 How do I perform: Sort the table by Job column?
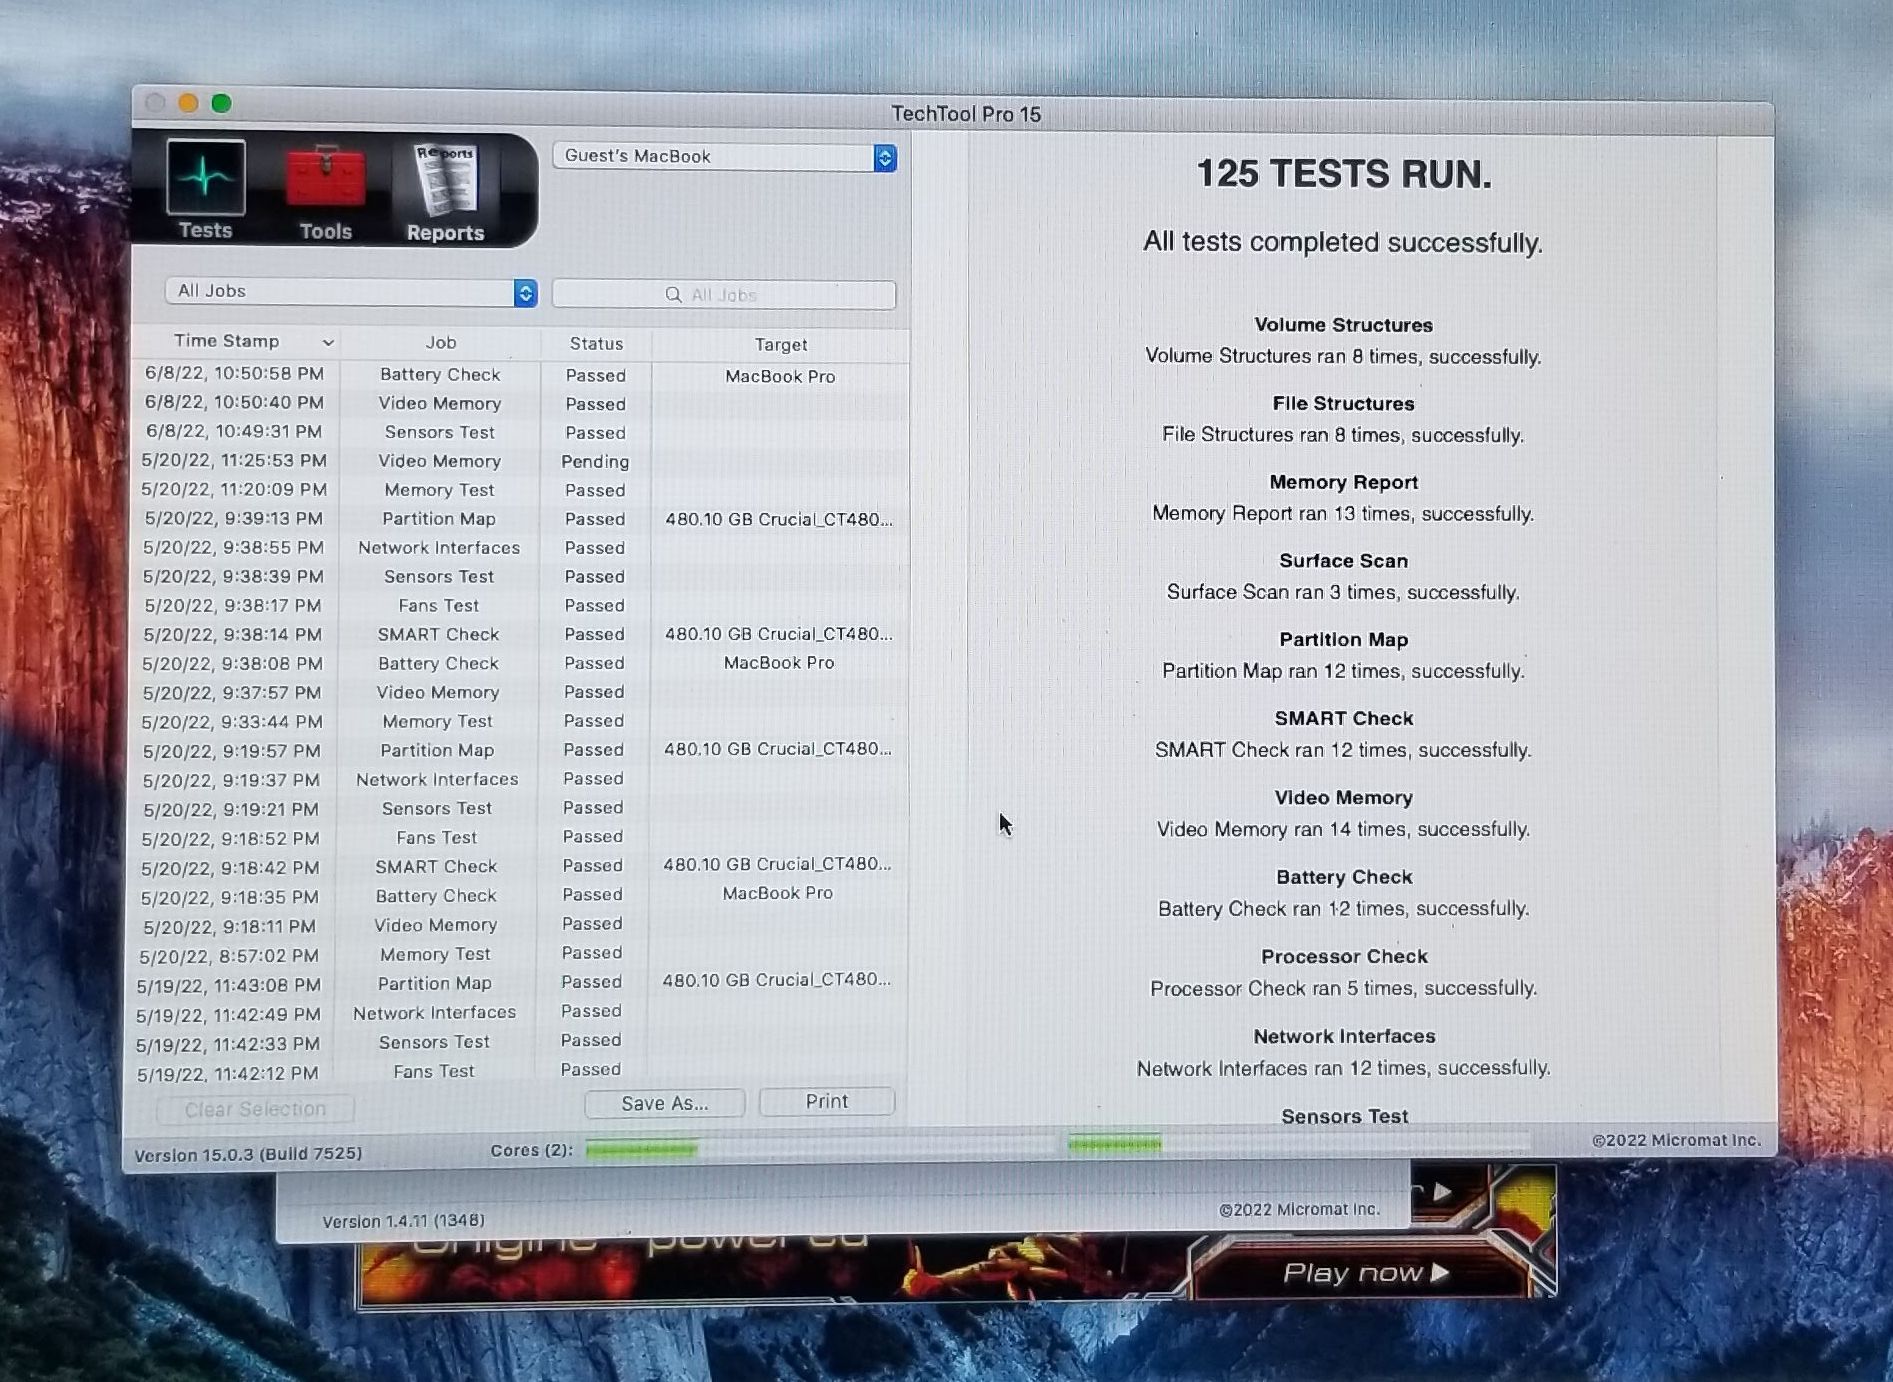pyautogui.click(x=440, y=343)
